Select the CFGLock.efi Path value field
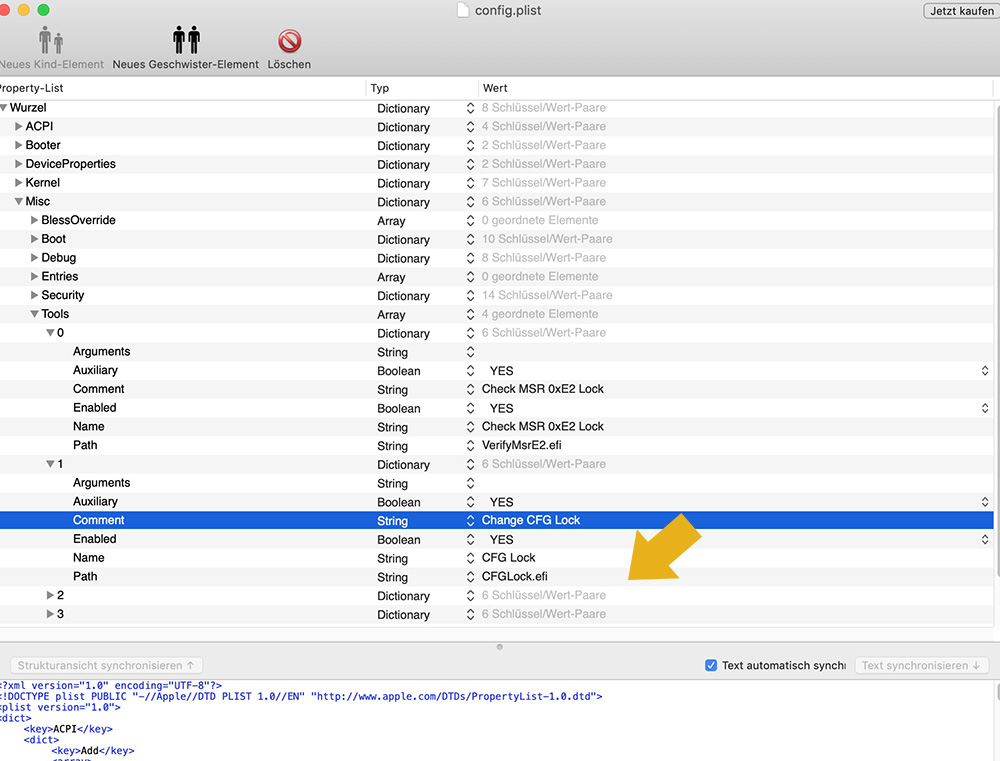This screenshot has height=761, width=1000. click(x=515, y=577)
